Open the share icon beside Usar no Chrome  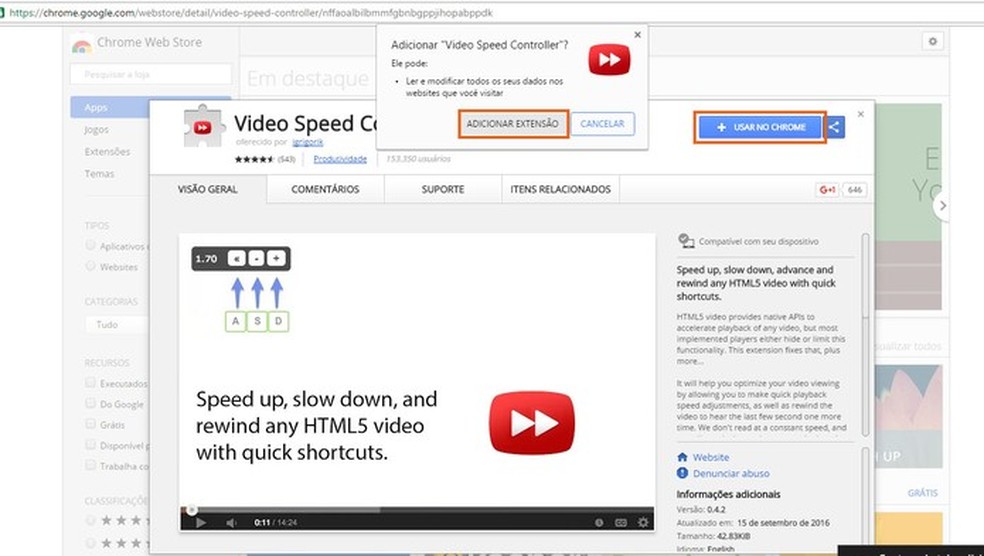(x=834, y=127)
